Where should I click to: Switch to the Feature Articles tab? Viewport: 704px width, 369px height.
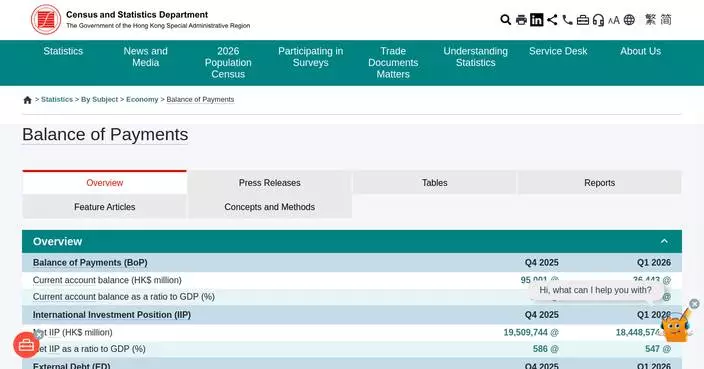[105, 207]
